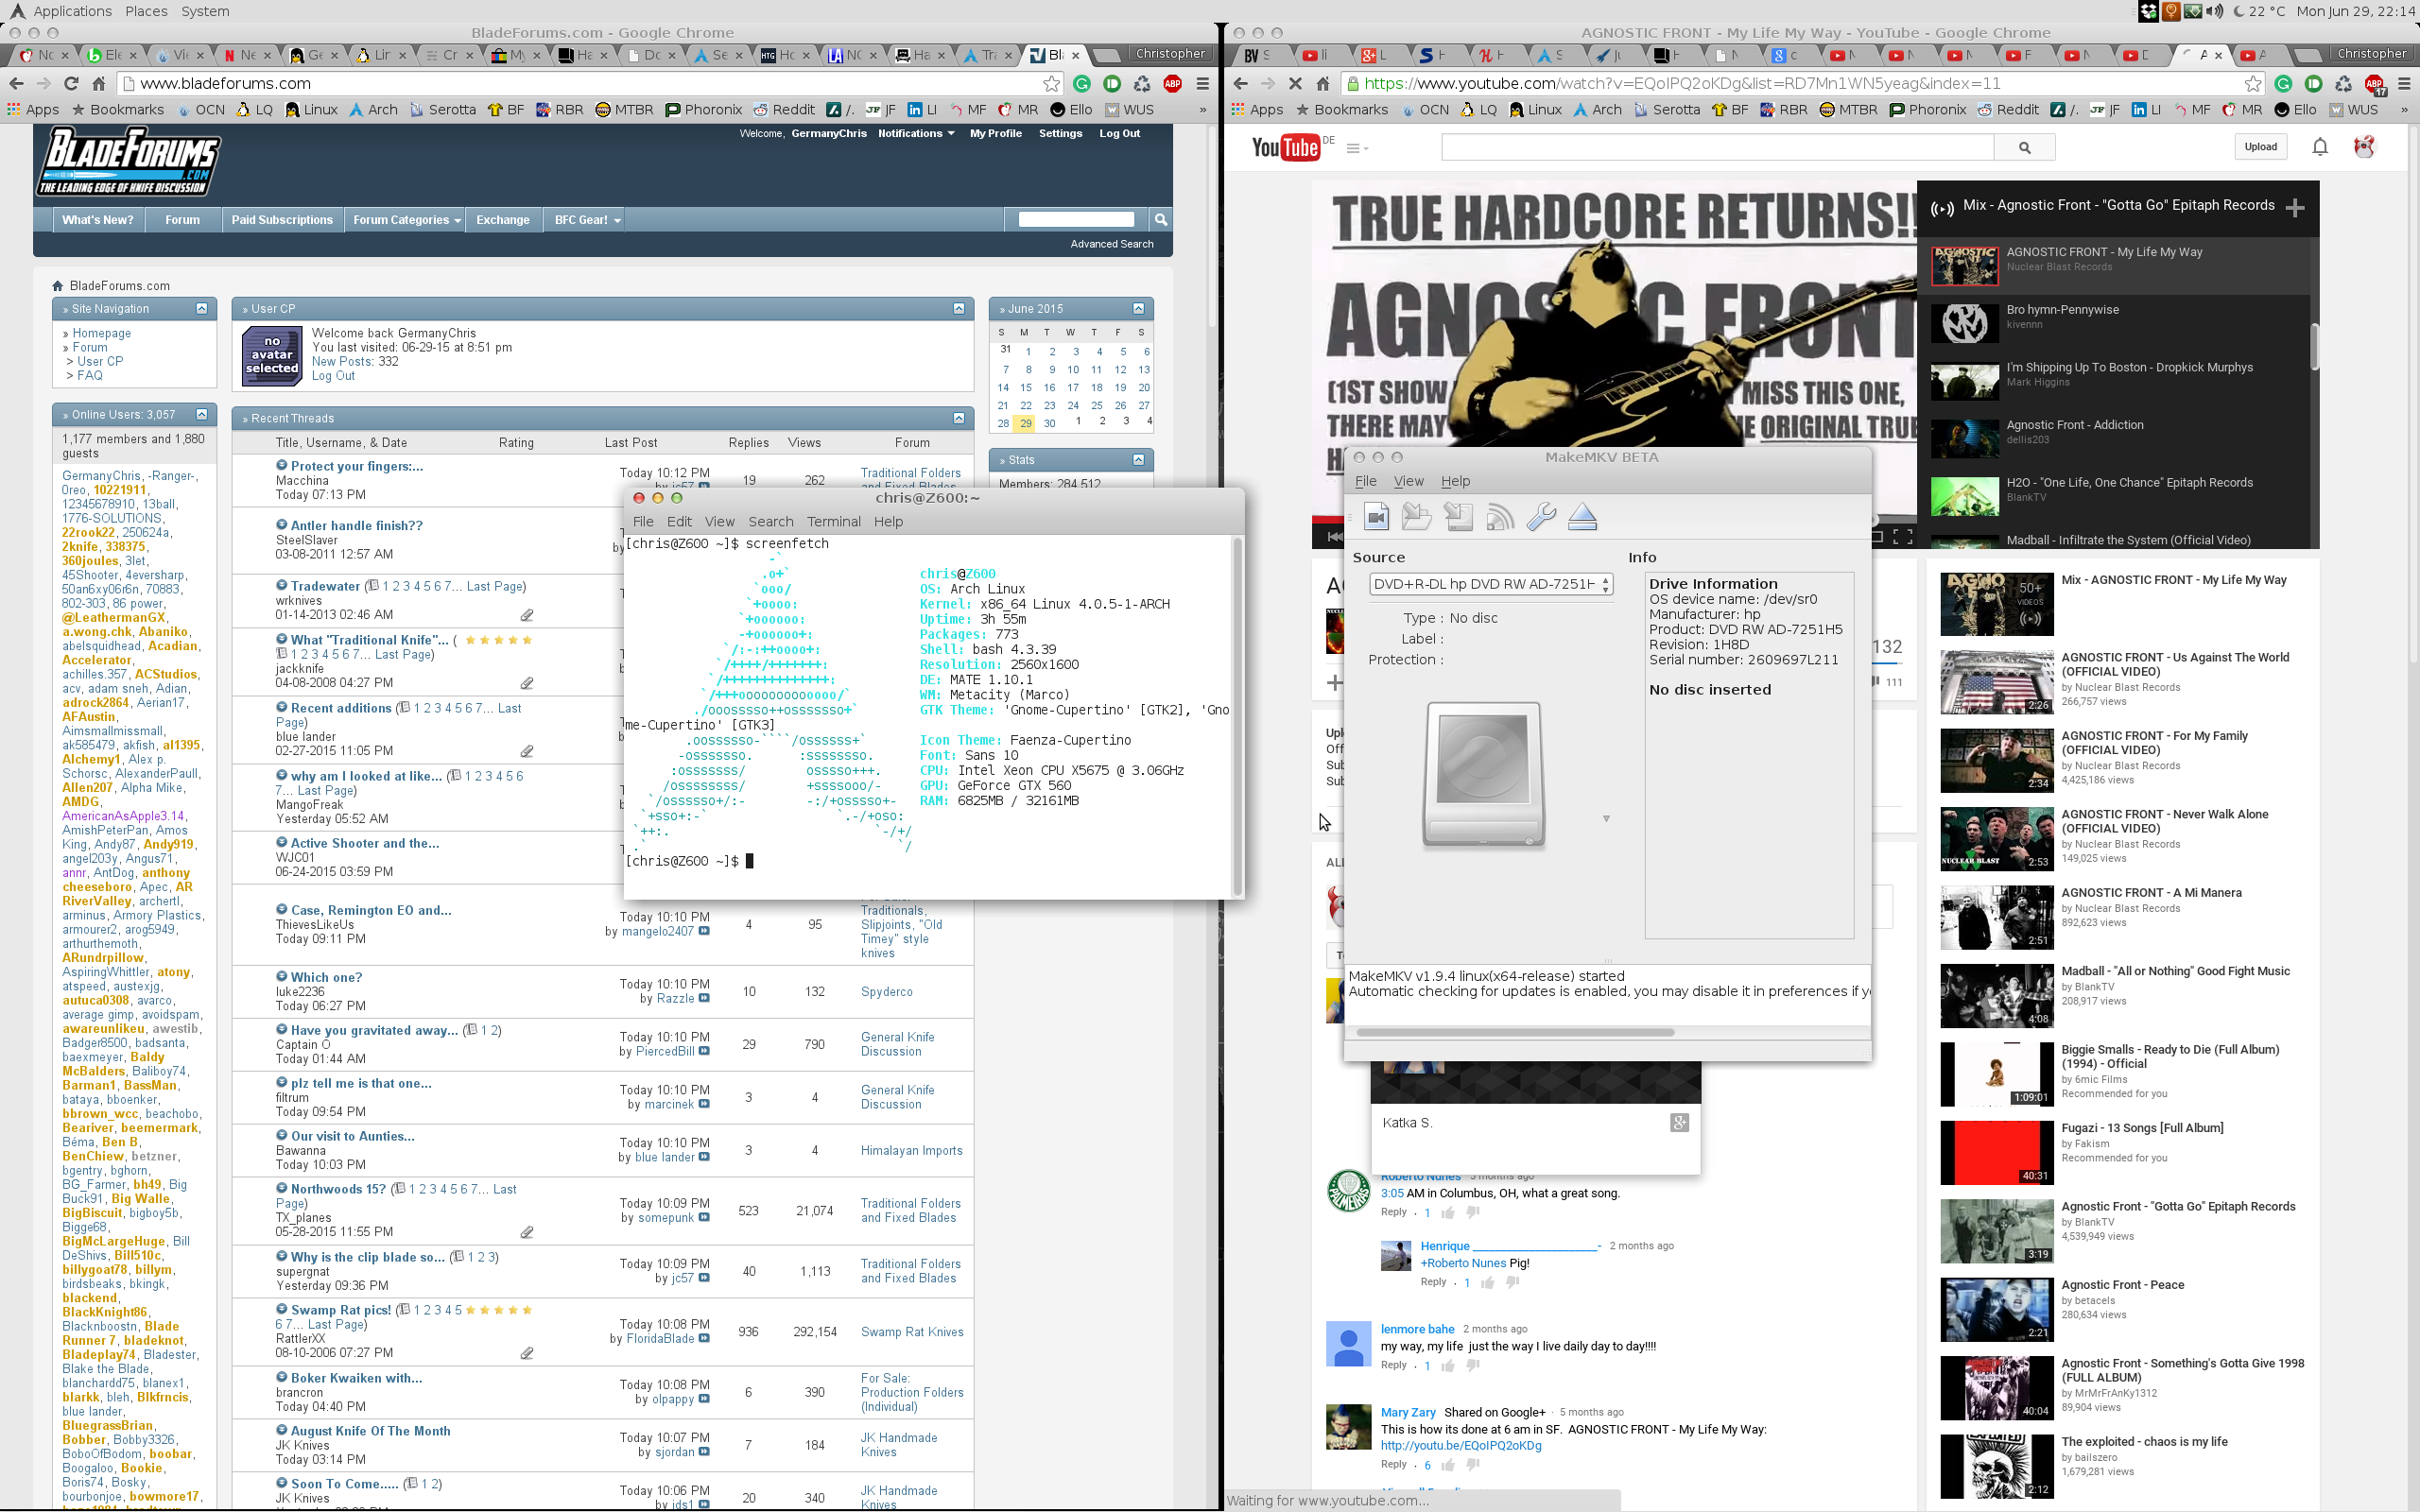
Task: Open the DVD source drive dropdown
Action: pos(1490,584)
